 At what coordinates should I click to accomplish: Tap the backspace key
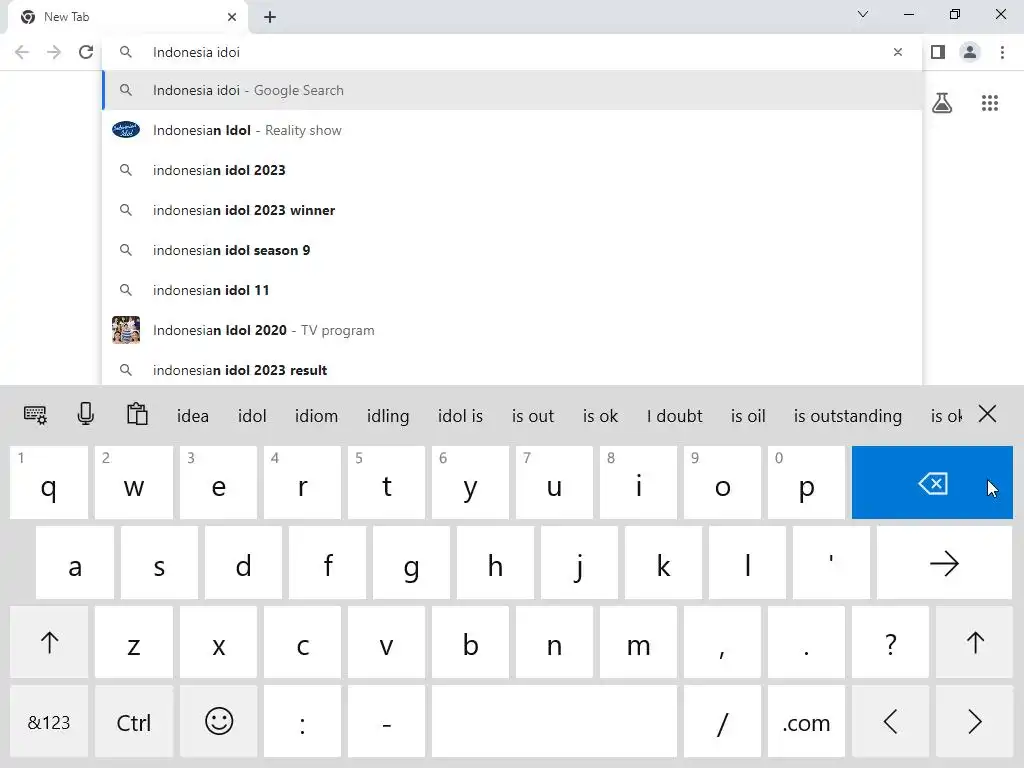point(932,483)
